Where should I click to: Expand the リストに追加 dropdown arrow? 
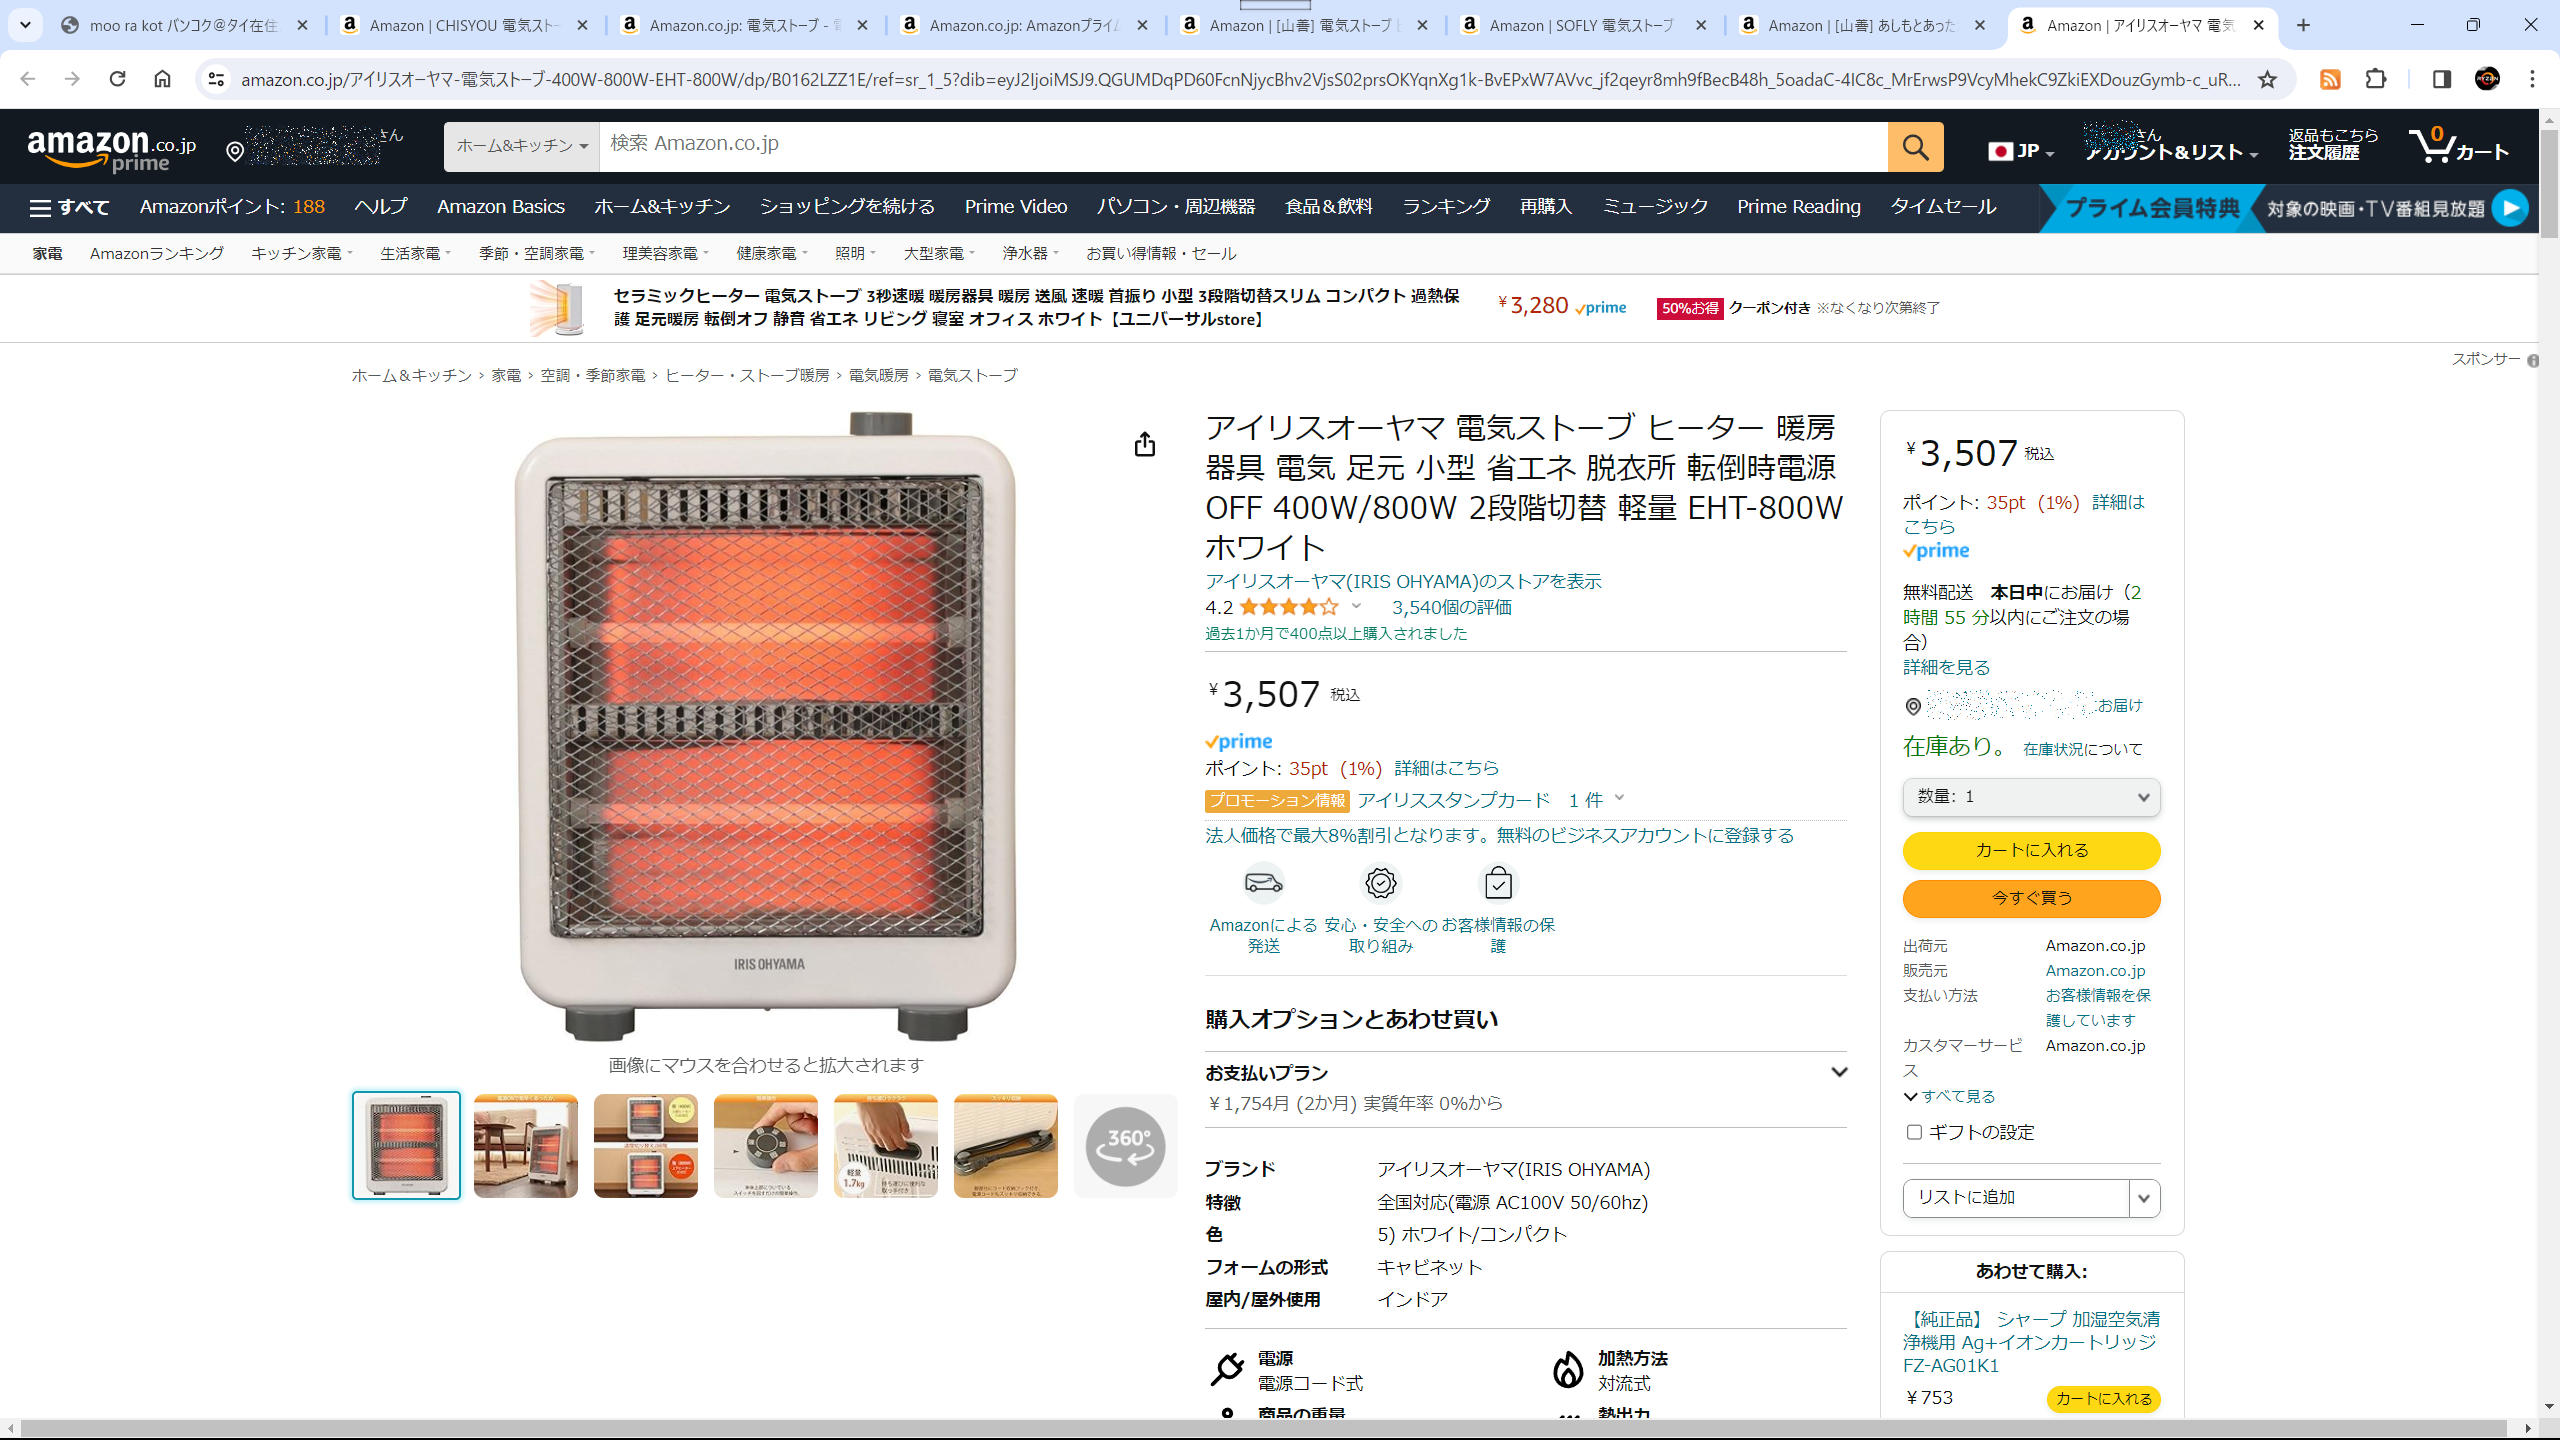coord(2144,1198)
